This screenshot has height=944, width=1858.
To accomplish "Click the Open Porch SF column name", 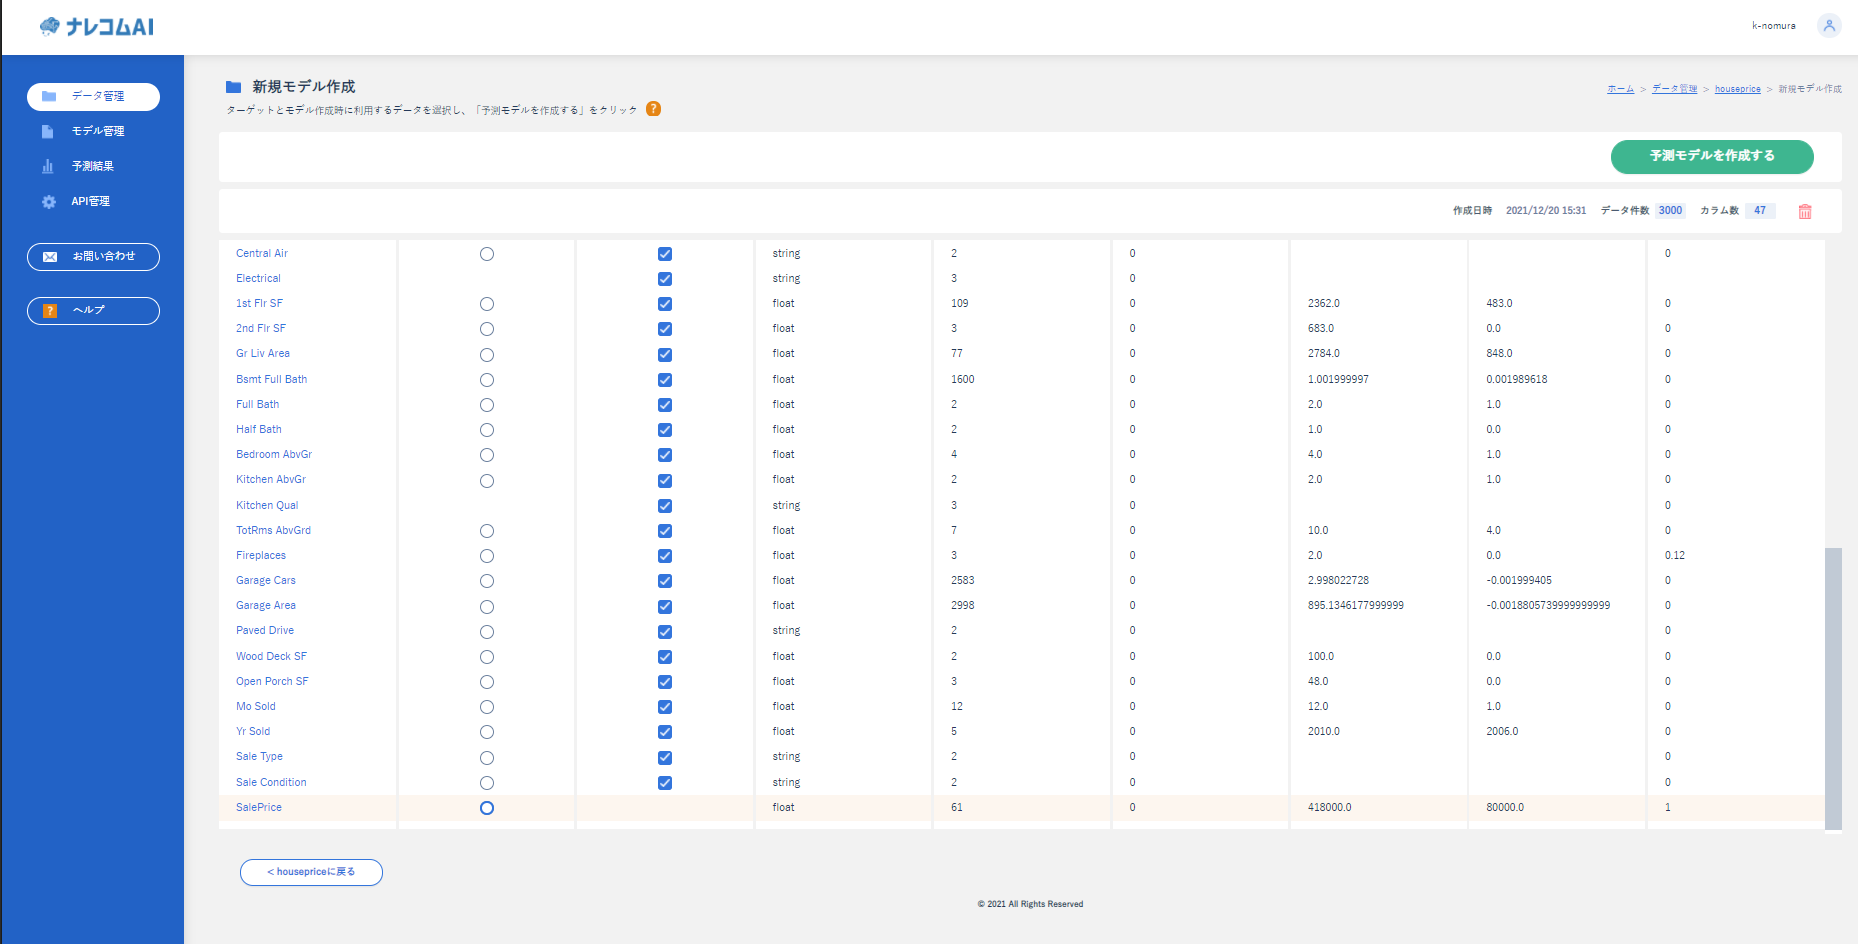I will 272,682.
